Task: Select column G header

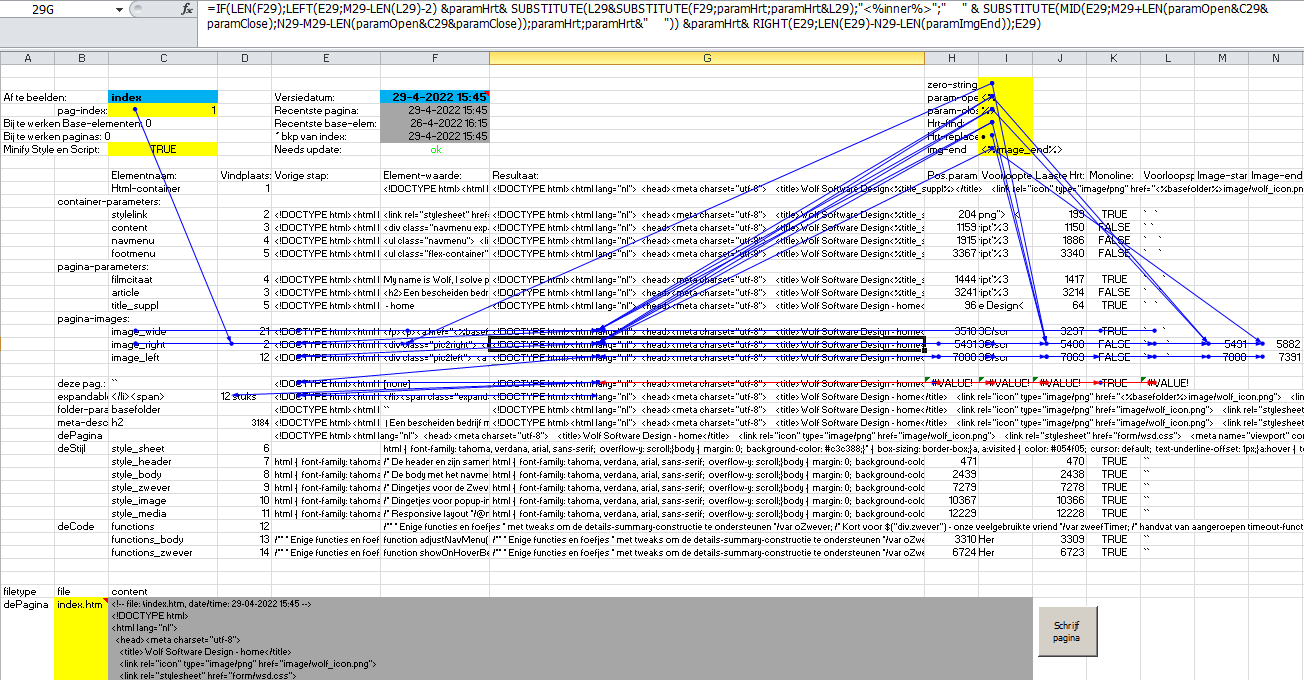Action: (x=706, y=58)
